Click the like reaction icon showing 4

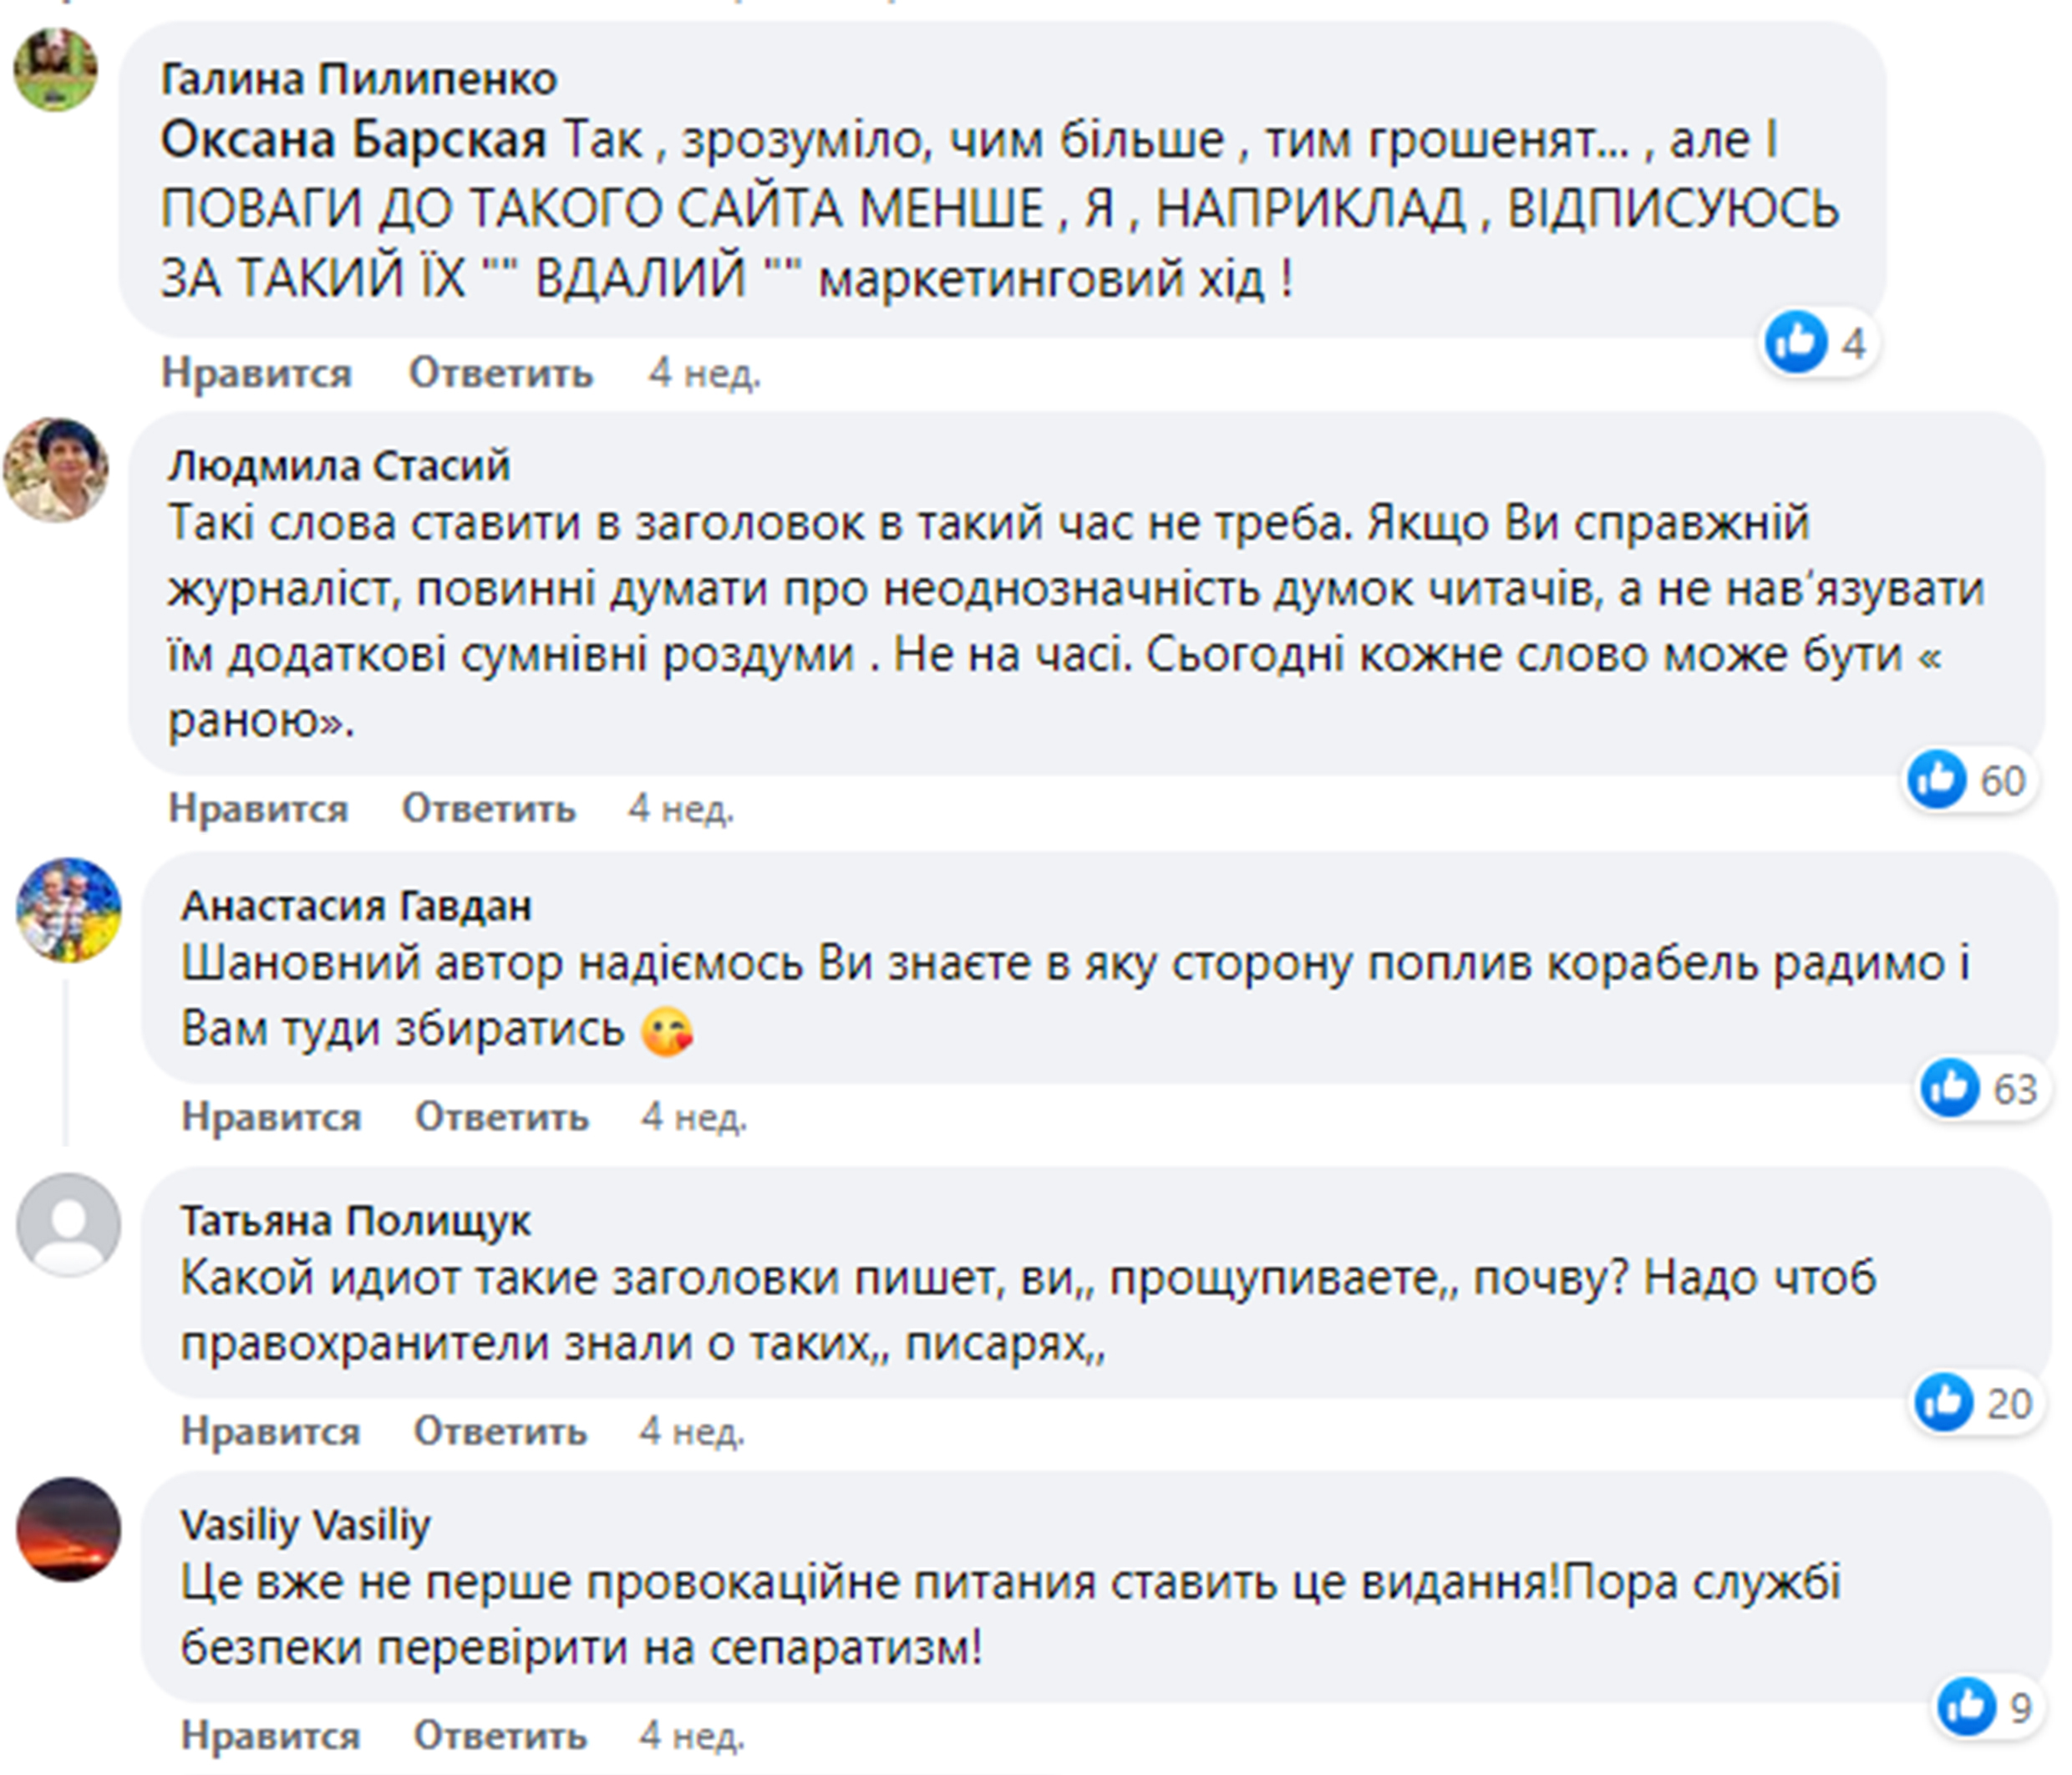click(1796, 342)
